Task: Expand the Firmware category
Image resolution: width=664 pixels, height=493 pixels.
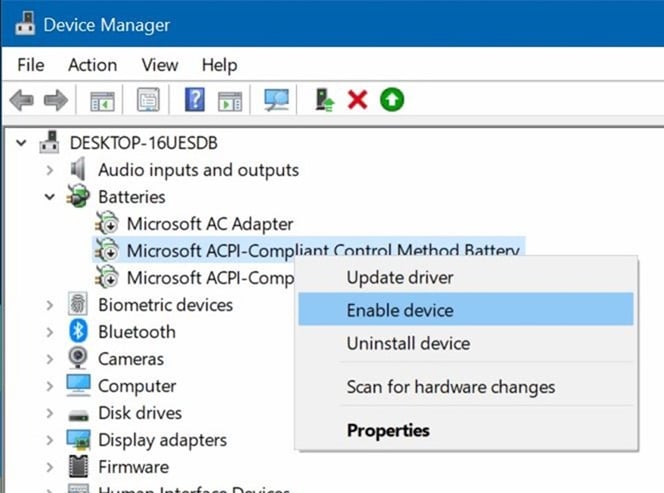Action: 50,467
